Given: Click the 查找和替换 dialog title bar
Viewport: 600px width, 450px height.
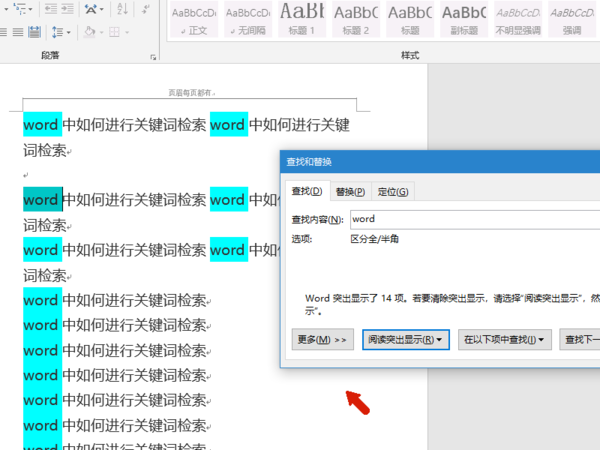Looking at the screenshot, I should pos(440,162).
